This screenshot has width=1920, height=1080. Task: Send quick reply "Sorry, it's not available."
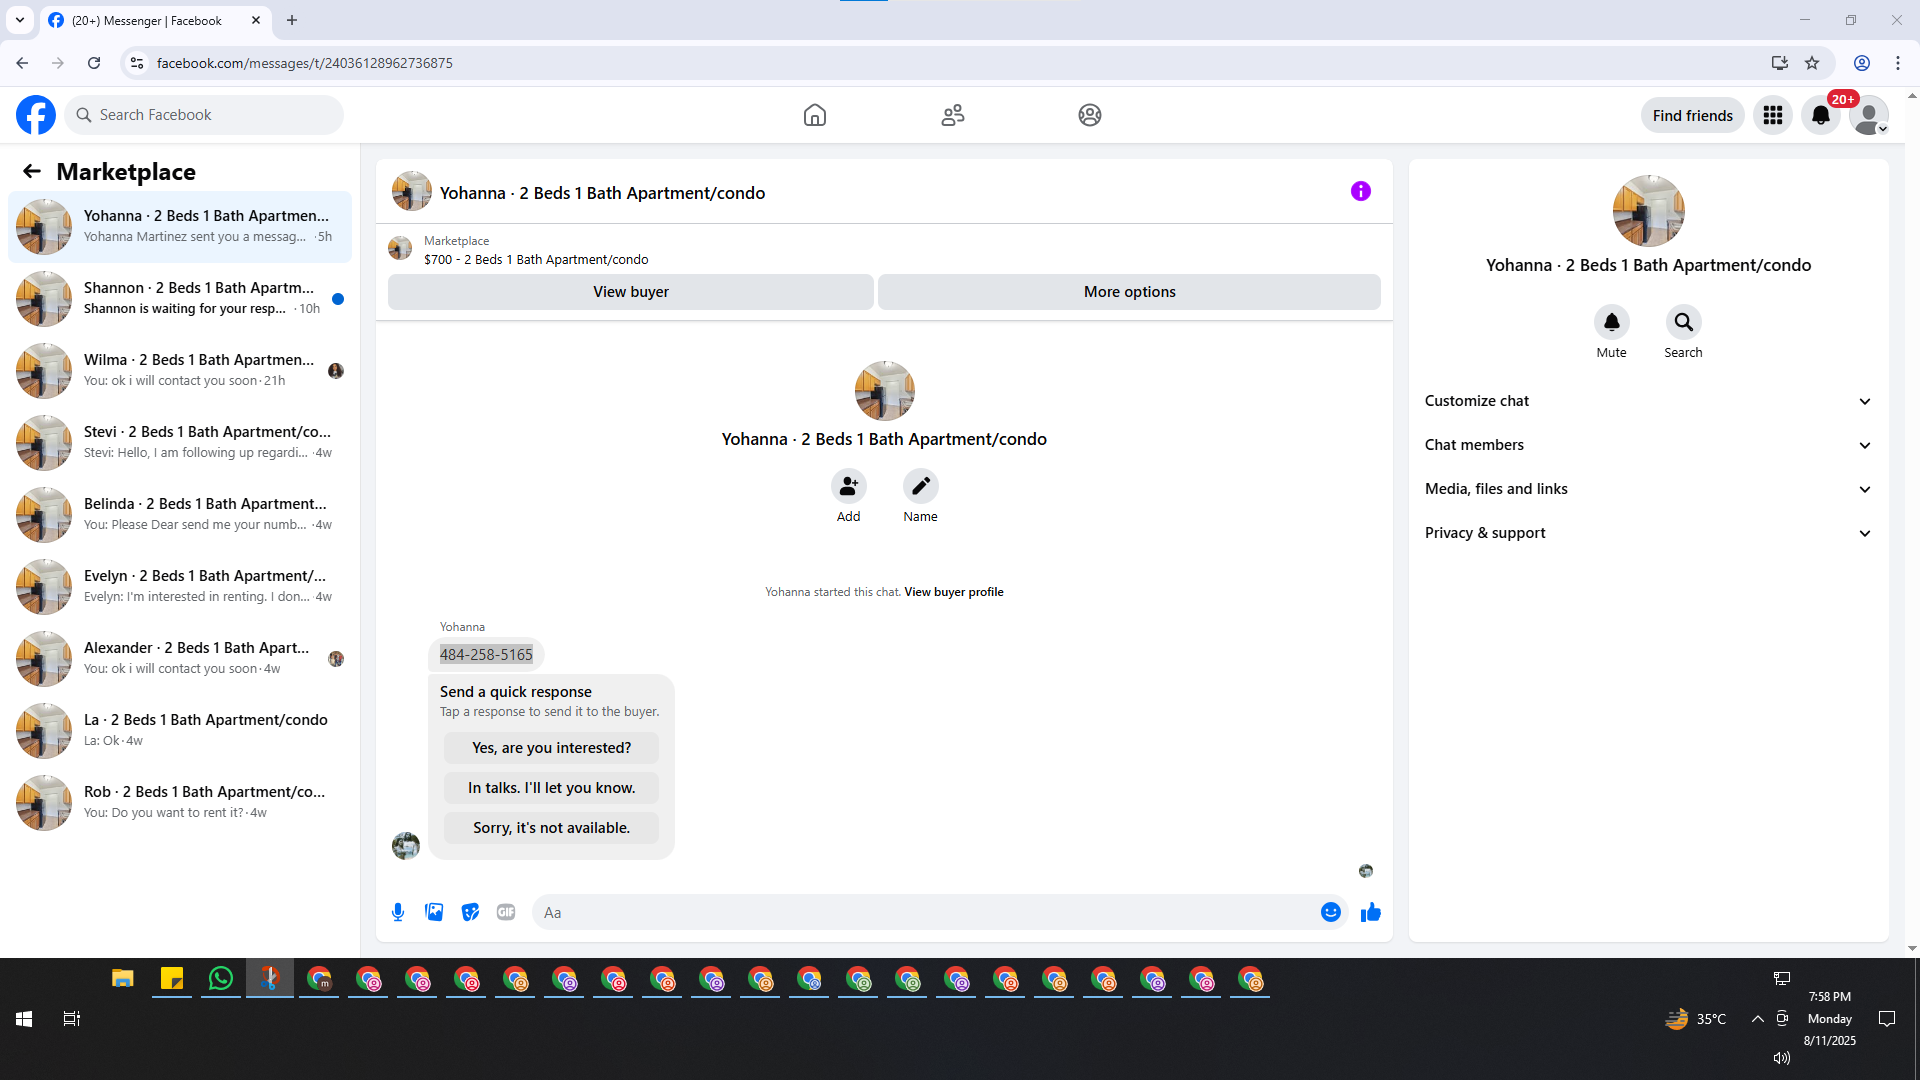coord(551,828)
